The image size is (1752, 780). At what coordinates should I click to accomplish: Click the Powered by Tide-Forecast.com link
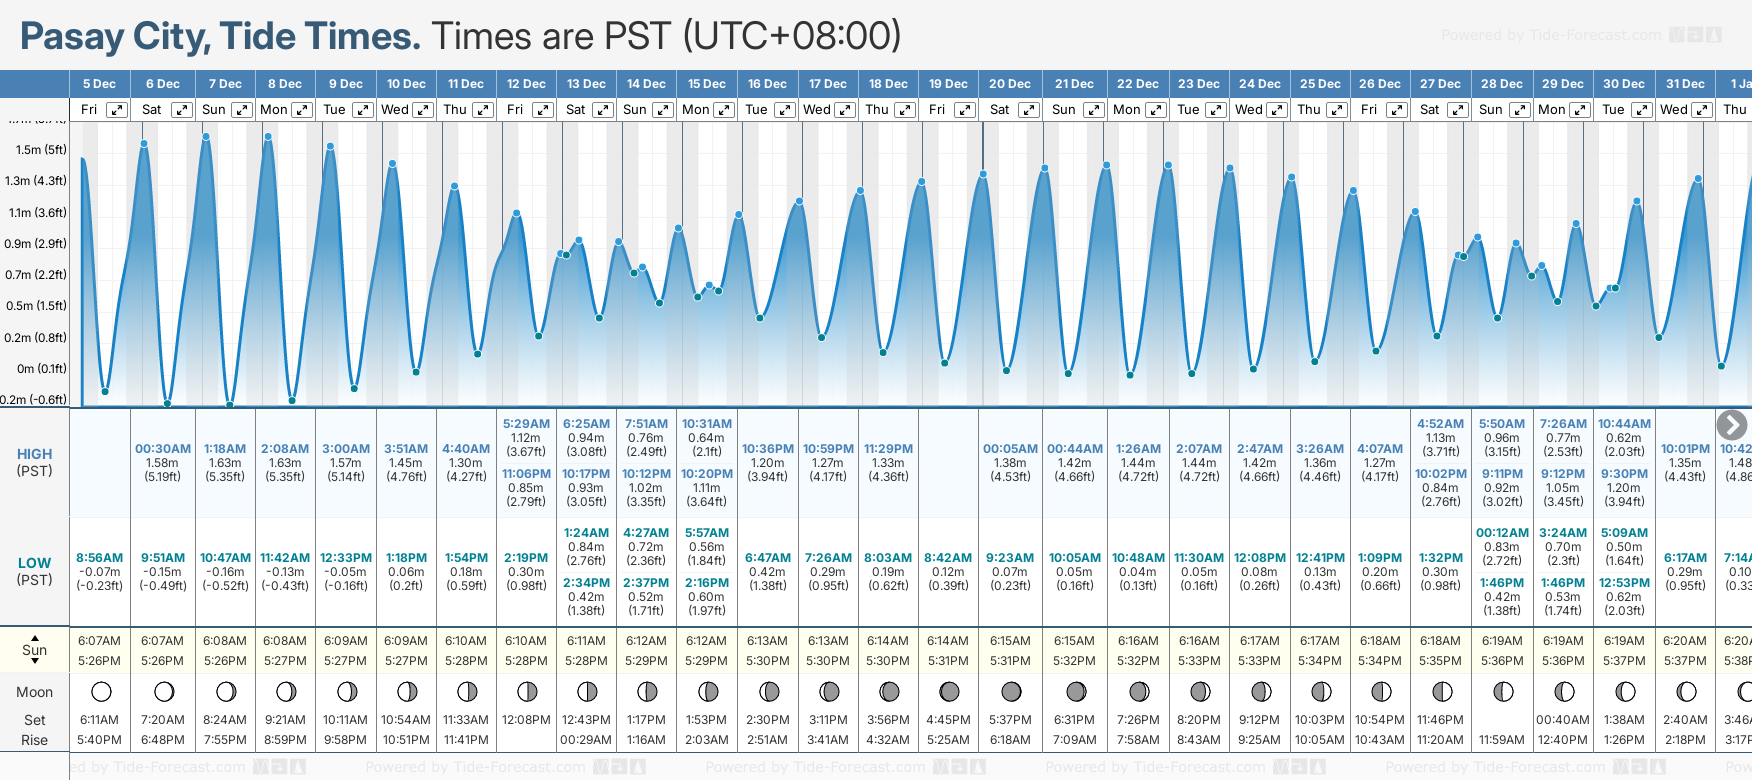[1551, 36]
